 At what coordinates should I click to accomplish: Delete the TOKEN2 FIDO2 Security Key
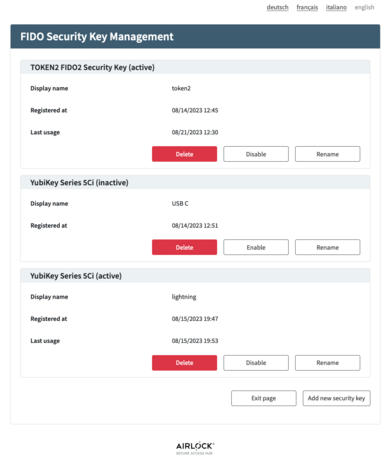(184, 154)
